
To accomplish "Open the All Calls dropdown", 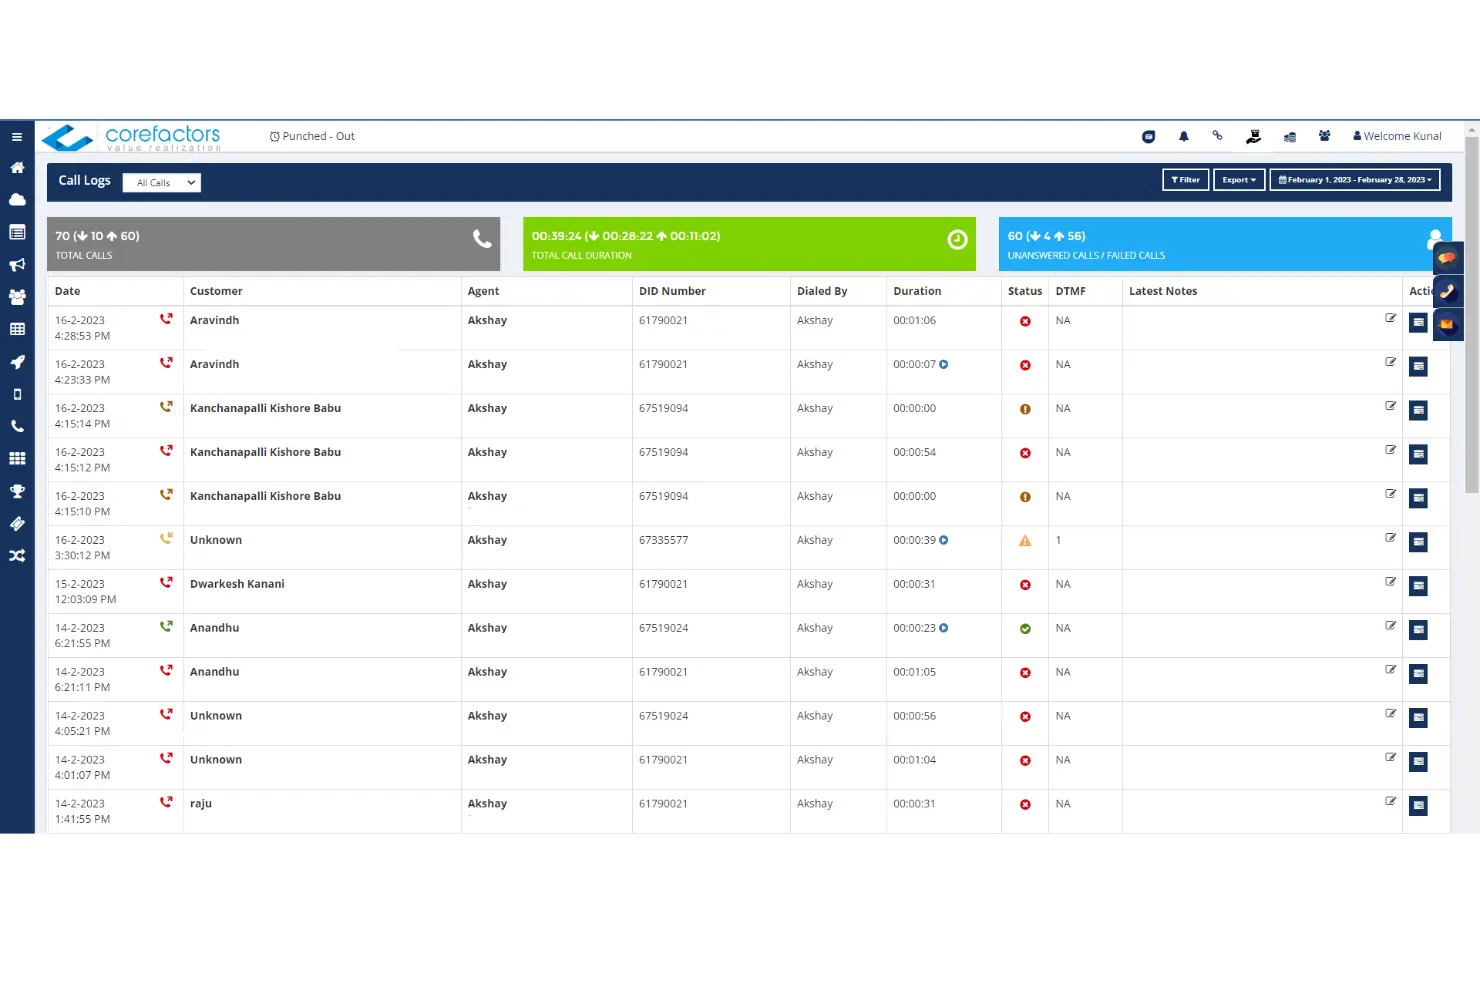I will click(162, 183).
